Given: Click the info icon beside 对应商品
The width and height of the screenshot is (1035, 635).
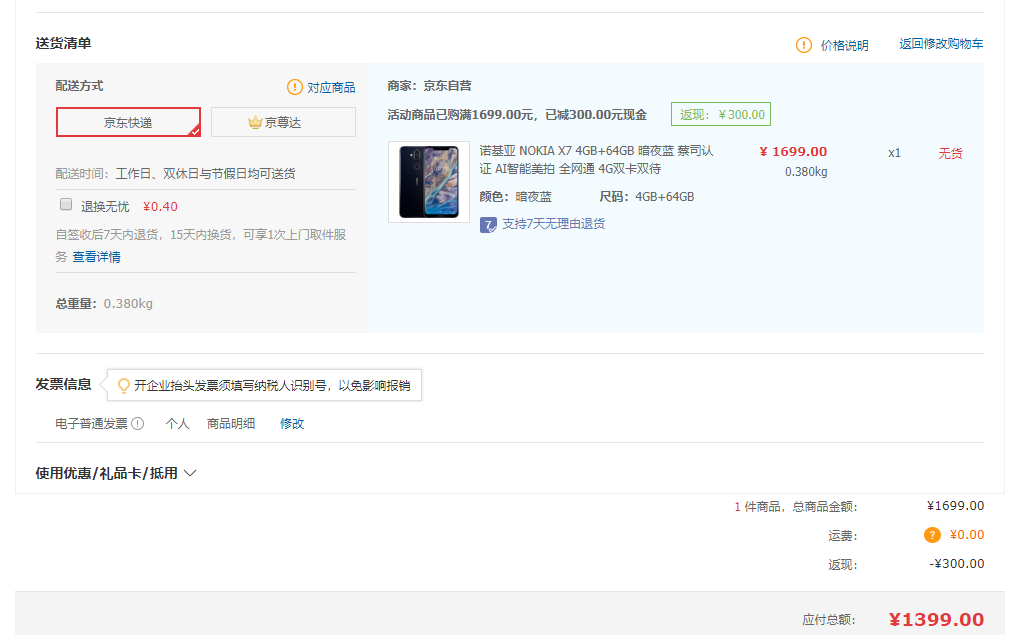Looking at the screenshot, I should pos(294,87).
